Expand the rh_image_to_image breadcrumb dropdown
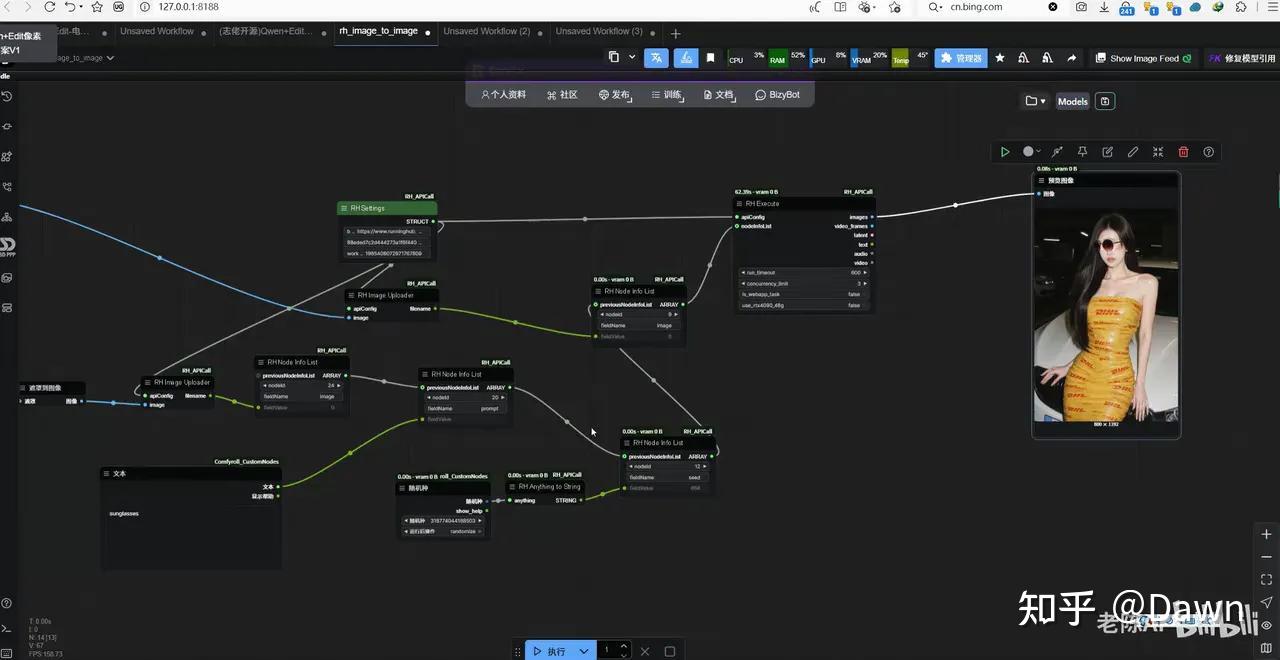 pos(110,58)
